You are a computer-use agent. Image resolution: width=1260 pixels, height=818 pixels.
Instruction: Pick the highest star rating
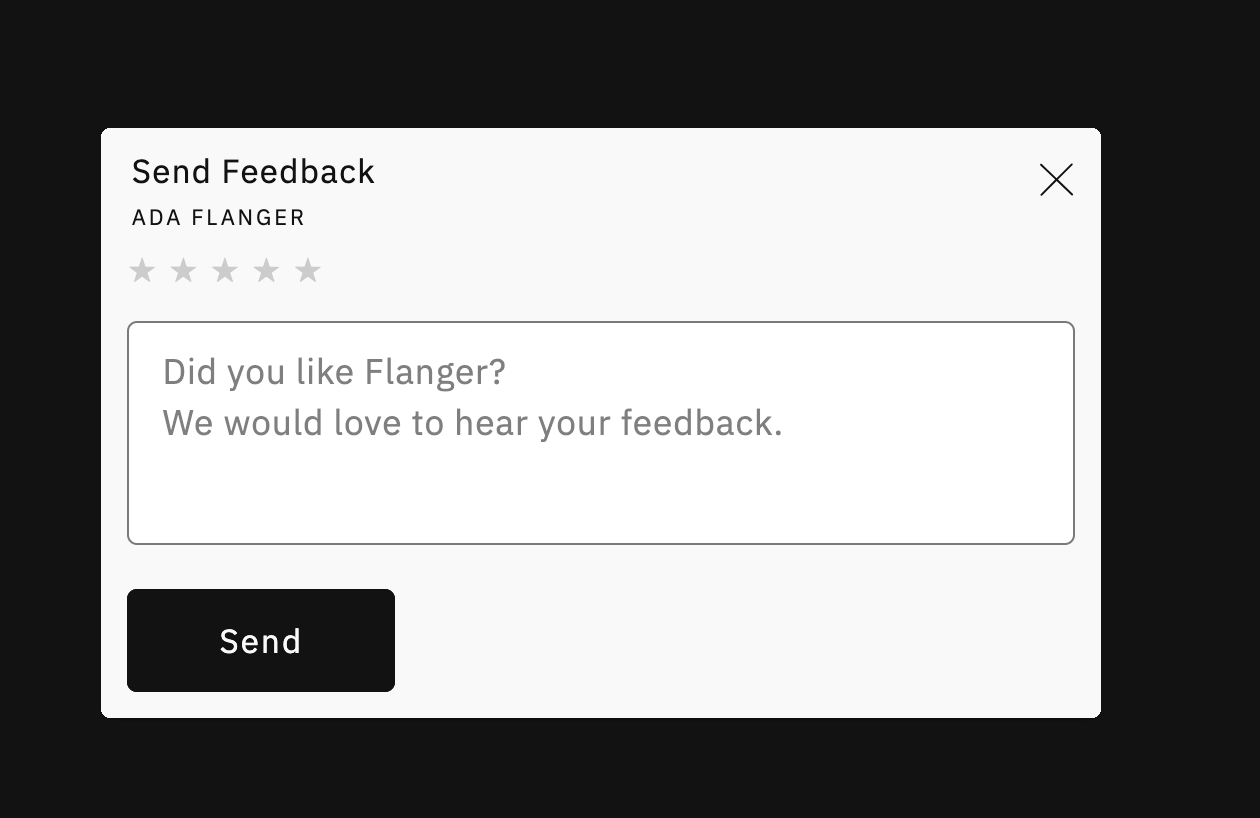pos(308,270)
